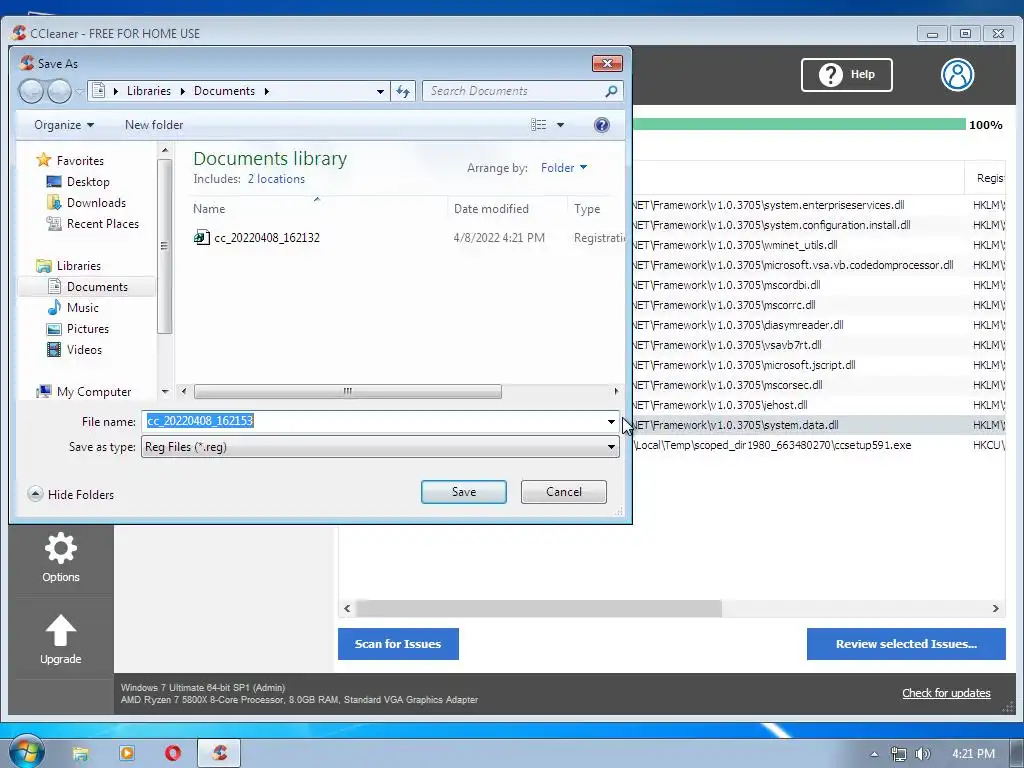Screen dimensions: 1024x768
Task: Open Save as type combo box
Action: tap(380, 447)
